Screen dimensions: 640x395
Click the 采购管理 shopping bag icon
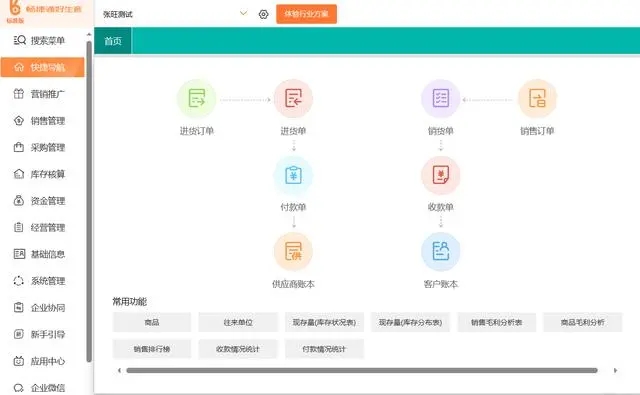19,147
